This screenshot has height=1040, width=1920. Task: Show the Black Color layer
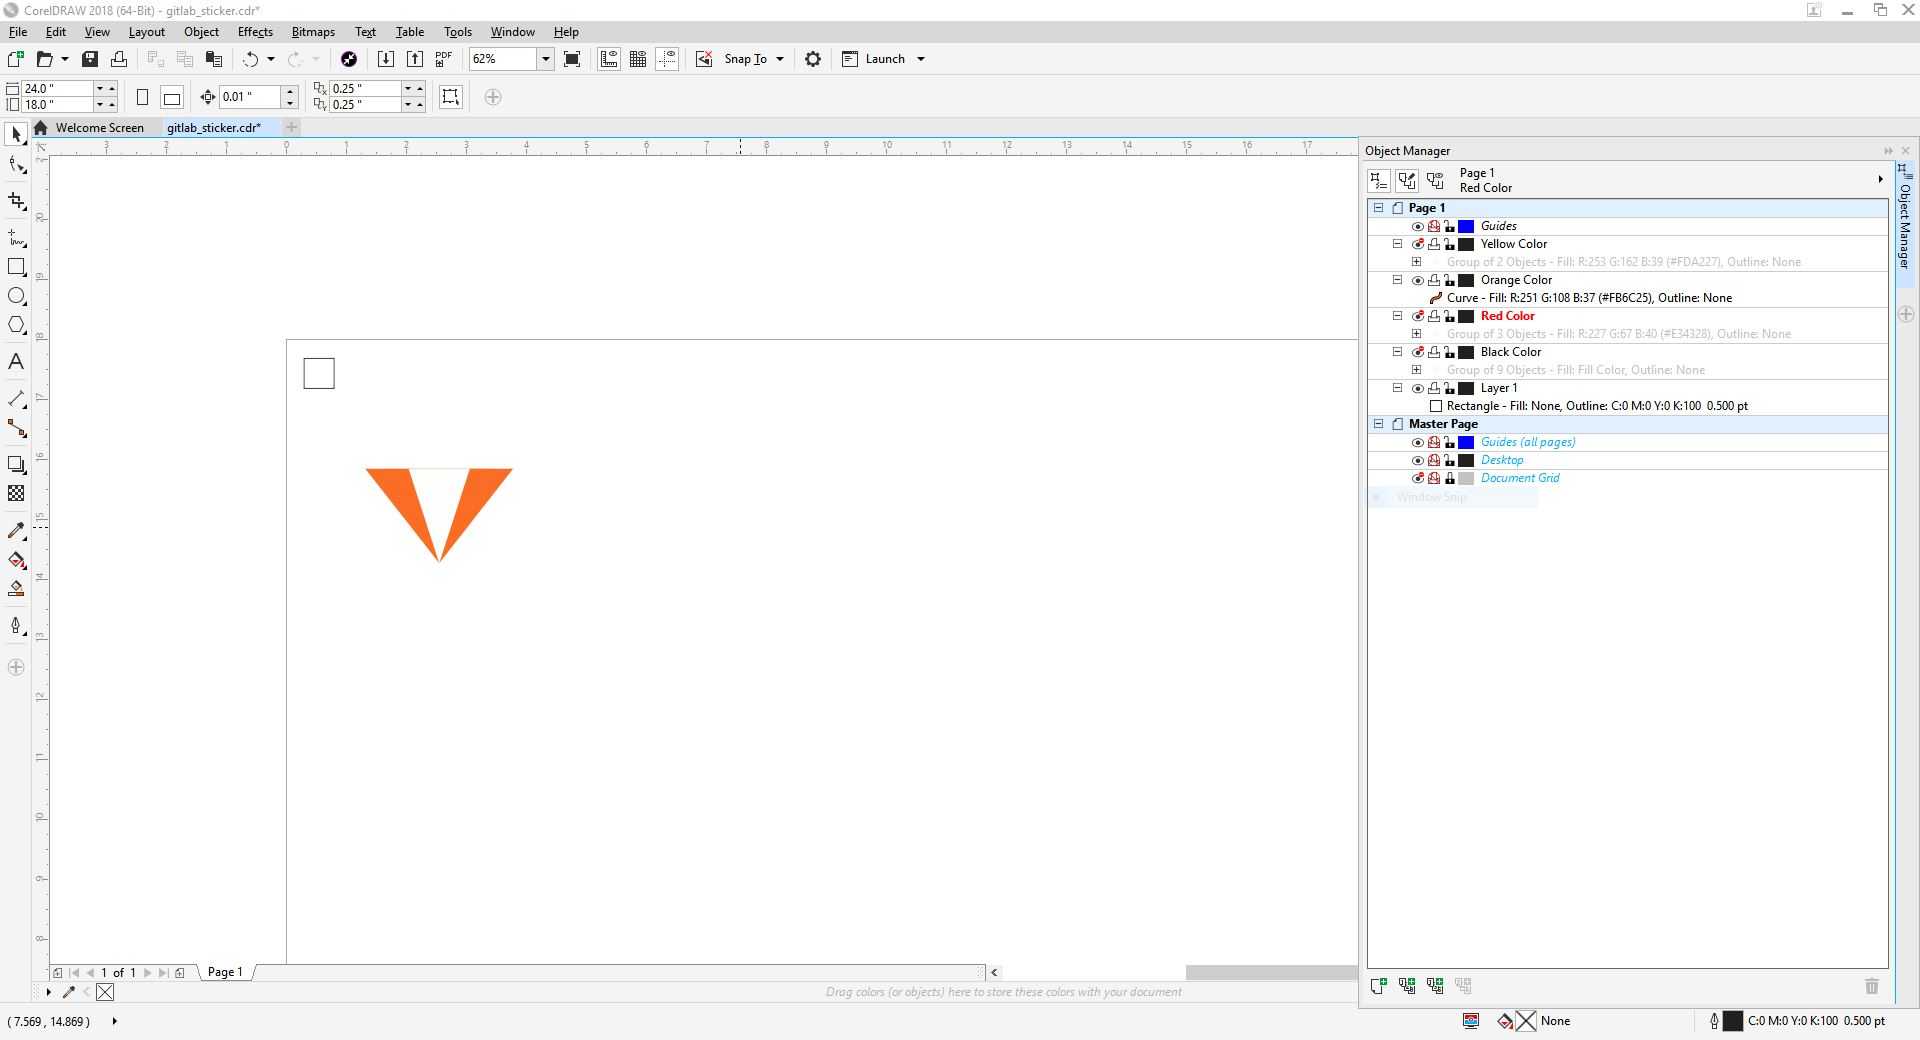pyautogui.click(x=1417, y=352)
